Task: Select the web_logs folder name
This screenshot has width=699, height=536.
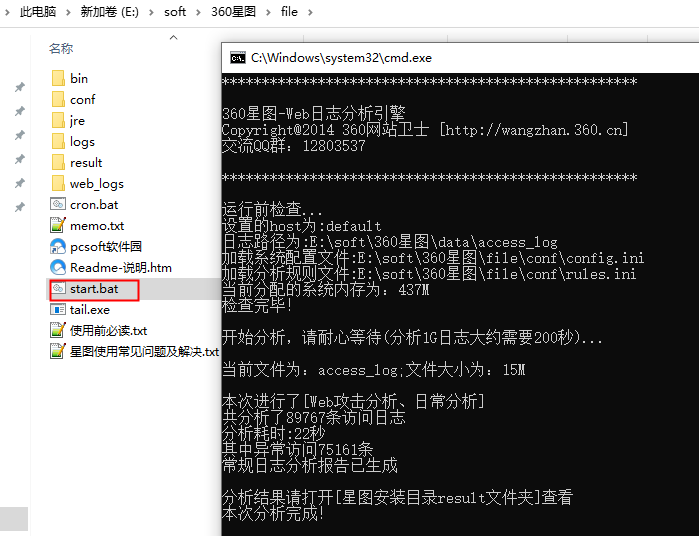Action: tap(97, 184)
